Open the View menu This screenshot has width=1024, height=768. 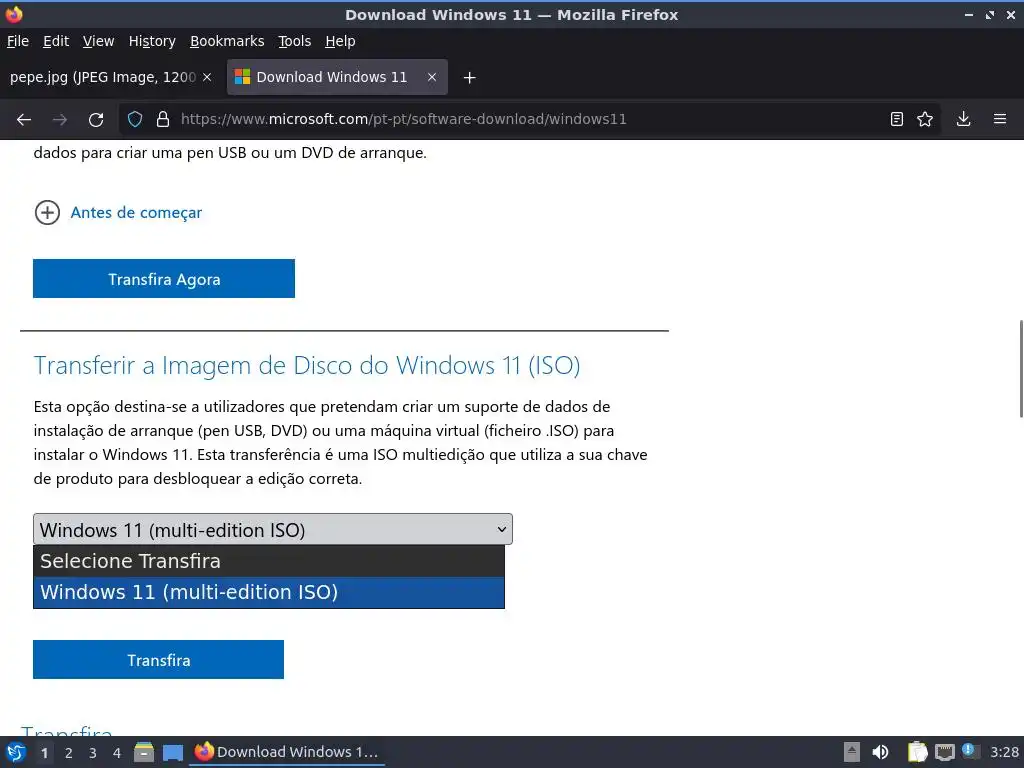(x=99, y=41)
